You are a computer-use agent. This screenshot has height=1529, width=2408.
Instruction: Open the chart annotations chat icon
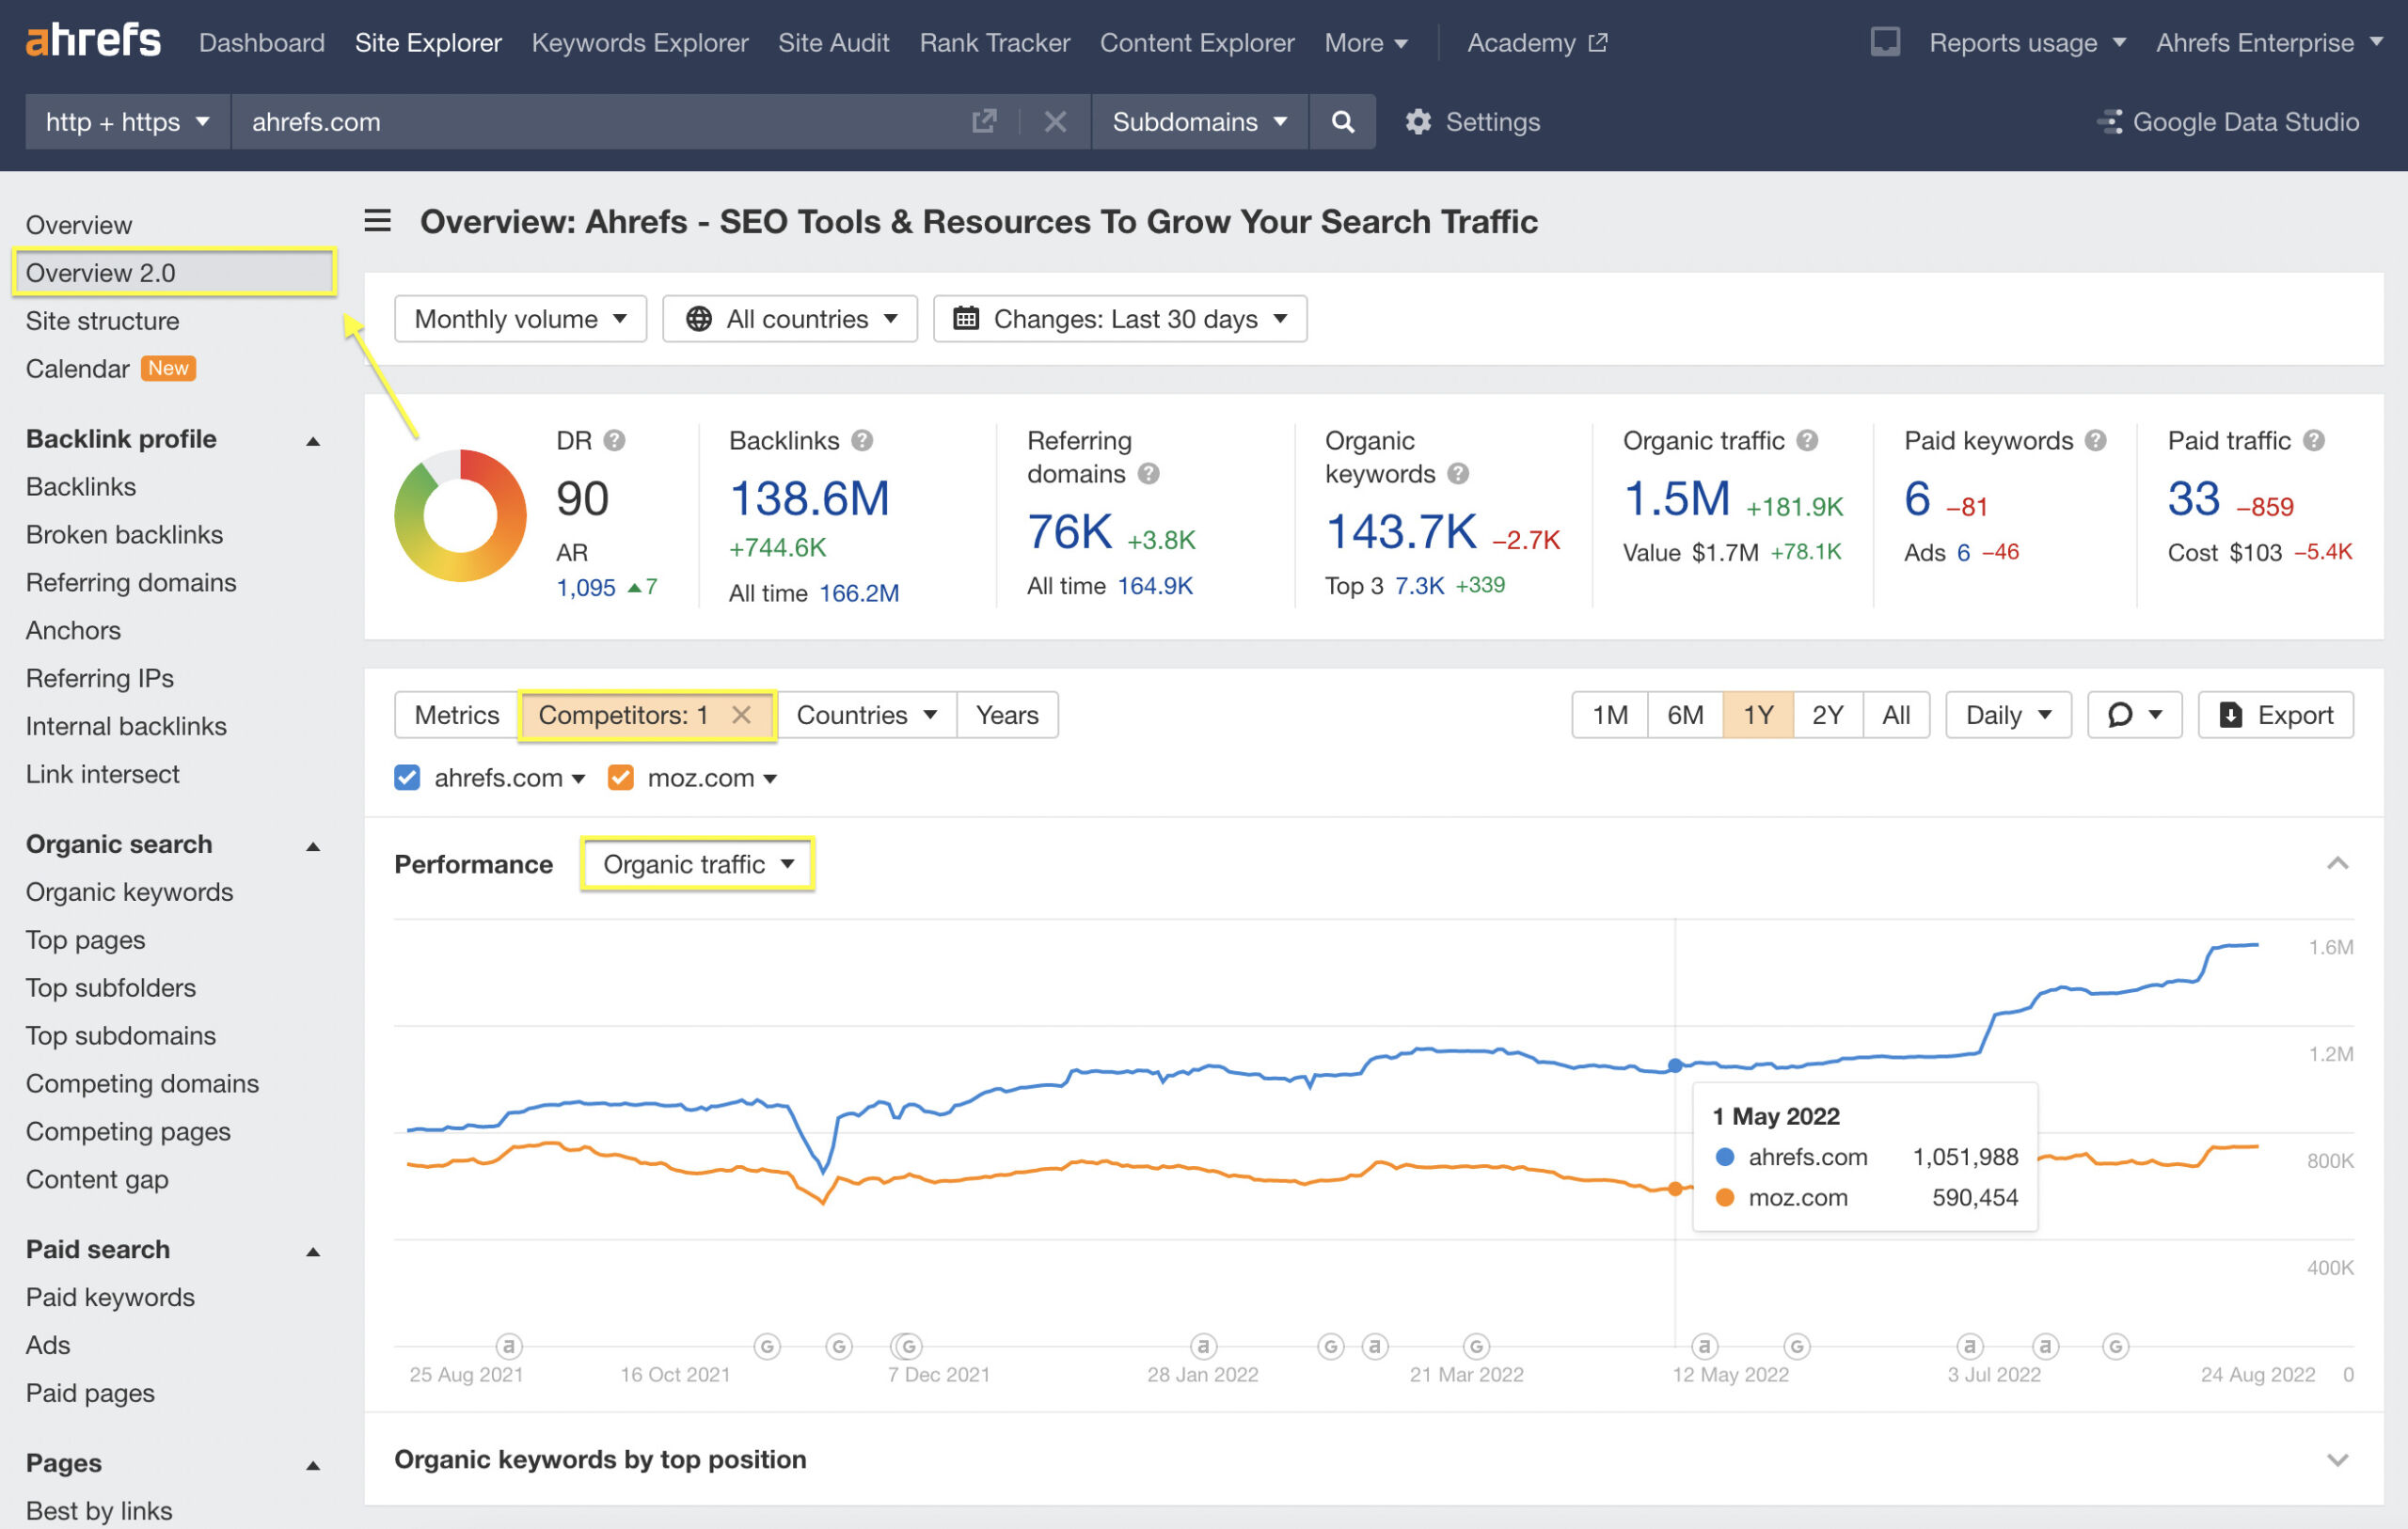pos(2125,714)
